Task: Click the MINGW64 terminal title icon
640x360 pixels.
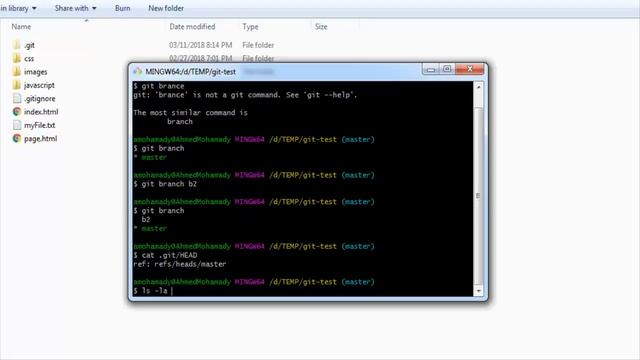Action: click(x=138, y=71)
